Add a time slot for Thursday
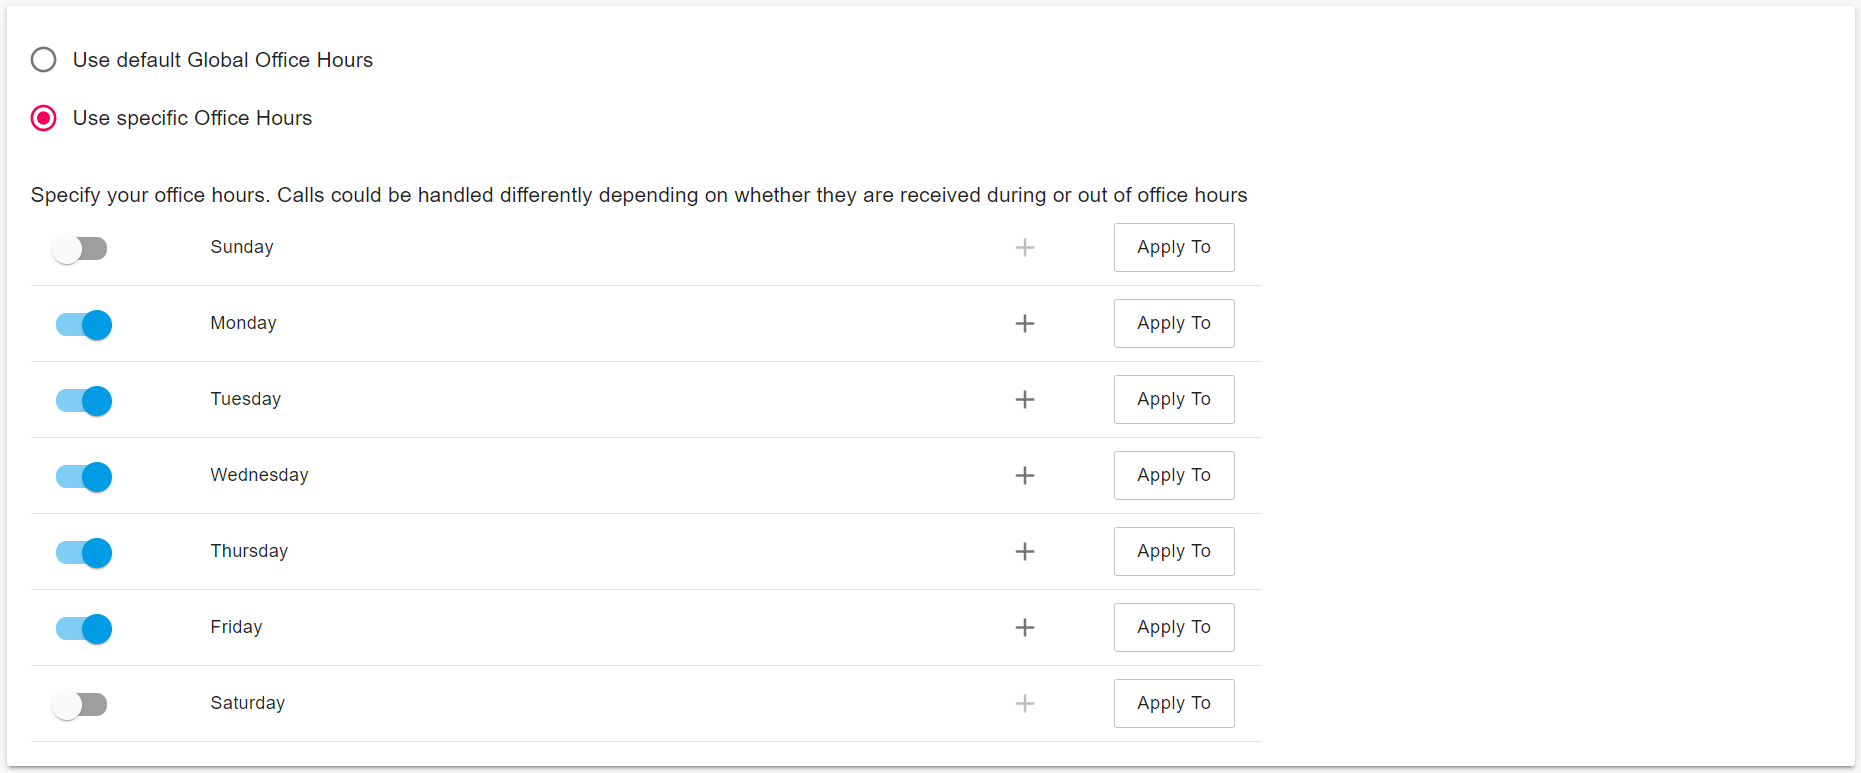The width and height of the screenshot is (1861, 773). pyautogui.click(x=1024, y=552)
